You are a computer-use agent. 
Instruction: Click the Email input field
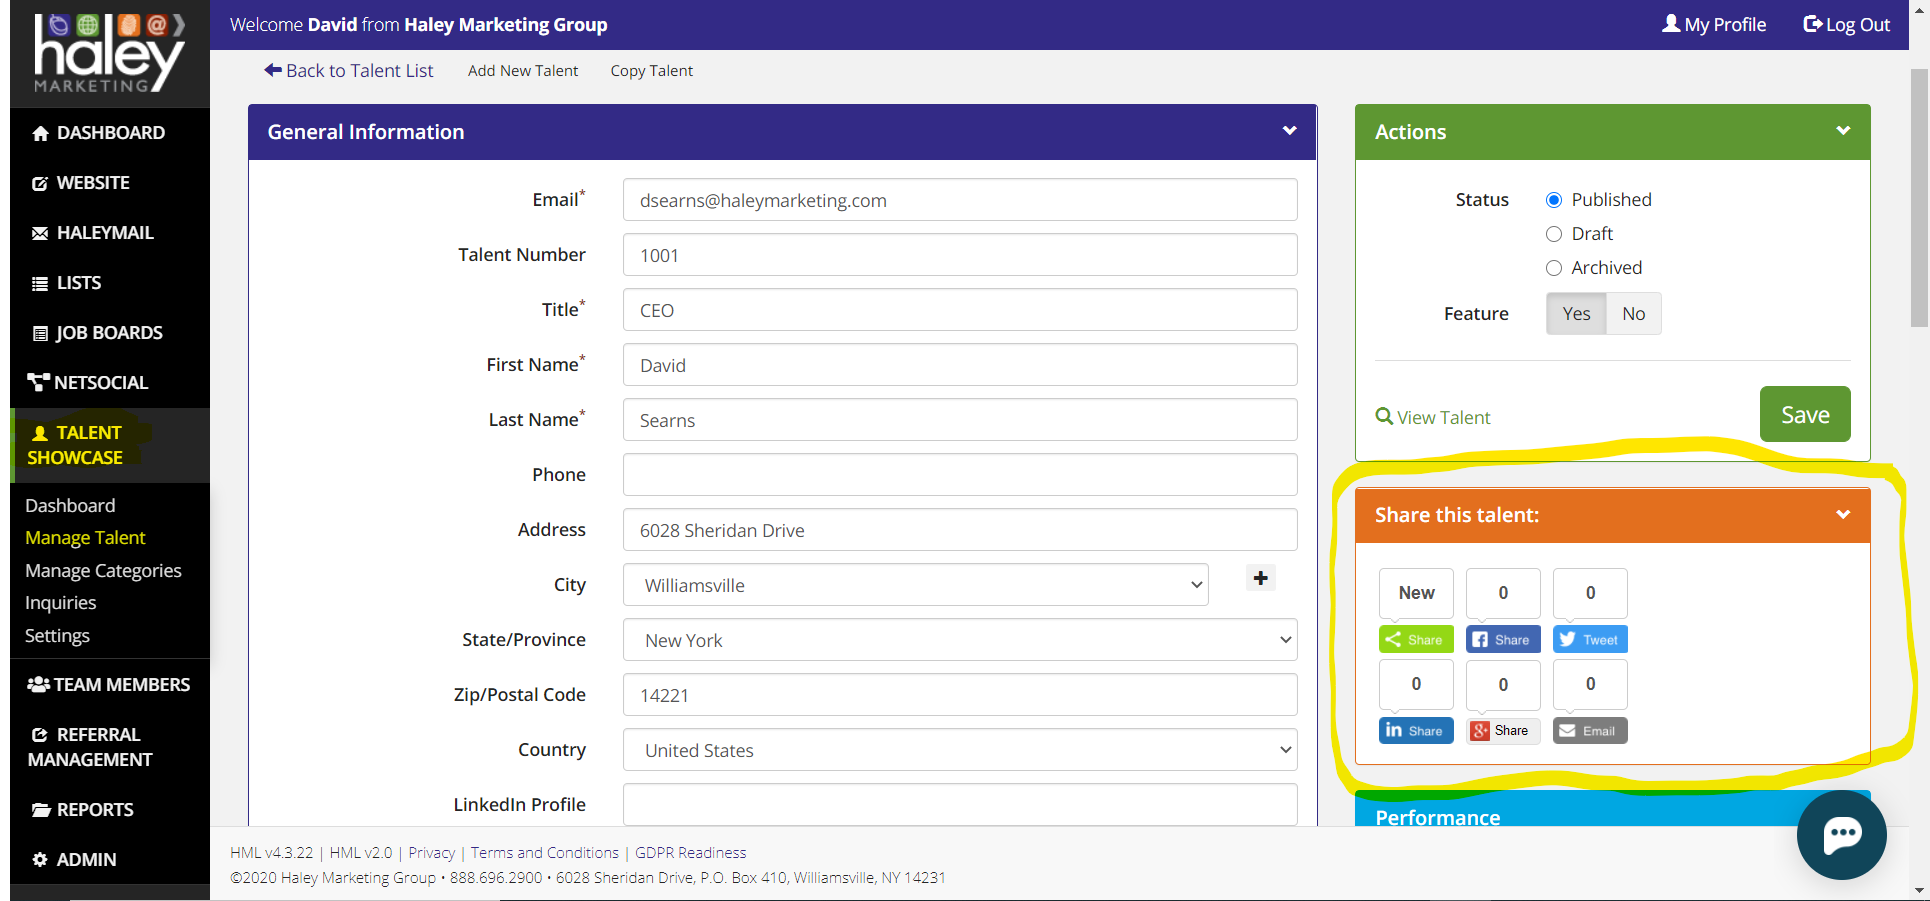pos(960,200)
